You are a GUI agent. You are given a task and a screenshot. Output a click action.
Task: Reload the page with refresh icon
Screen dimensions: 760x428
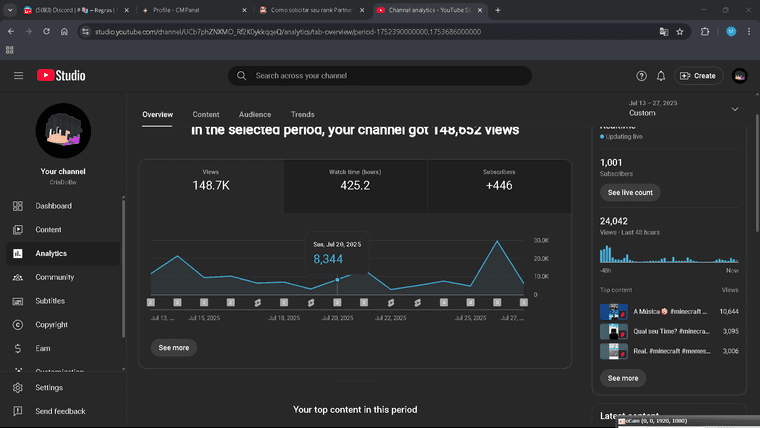47,32
